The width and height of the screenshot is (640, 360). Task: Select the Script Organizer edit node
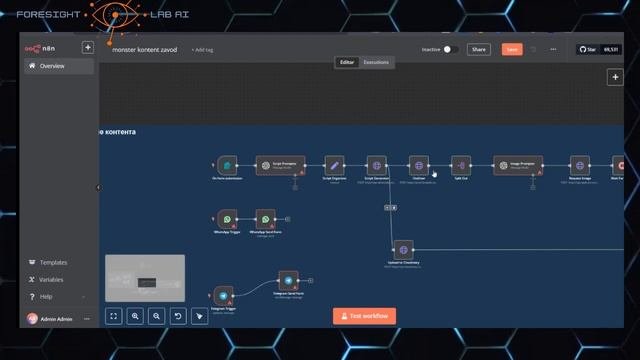334,165
